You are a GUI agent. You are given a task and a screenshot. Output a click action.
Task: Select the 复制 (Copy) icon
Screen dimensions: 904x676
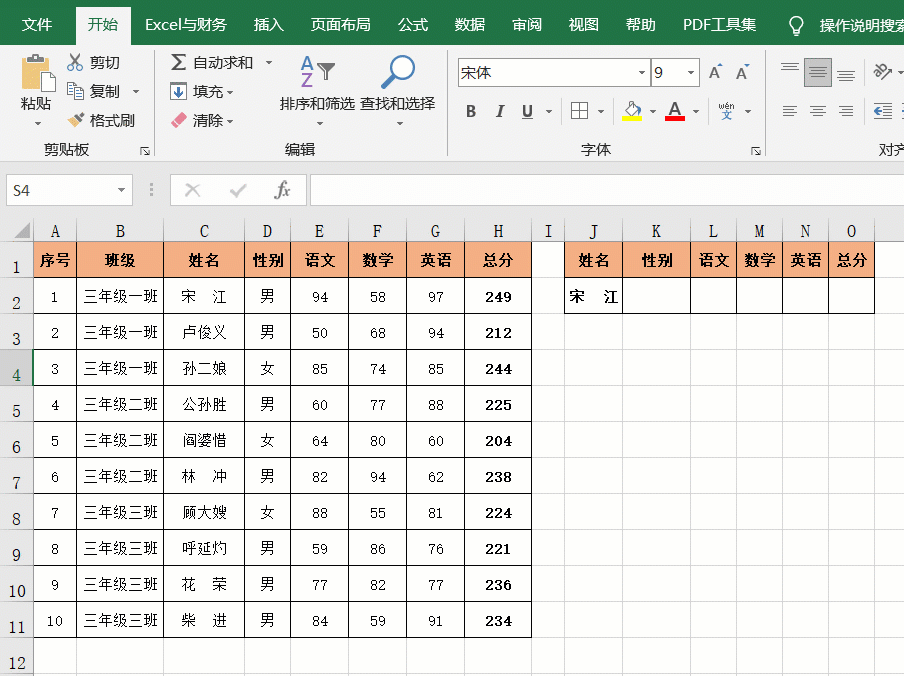pyautogui.click(x=76, y=90)
